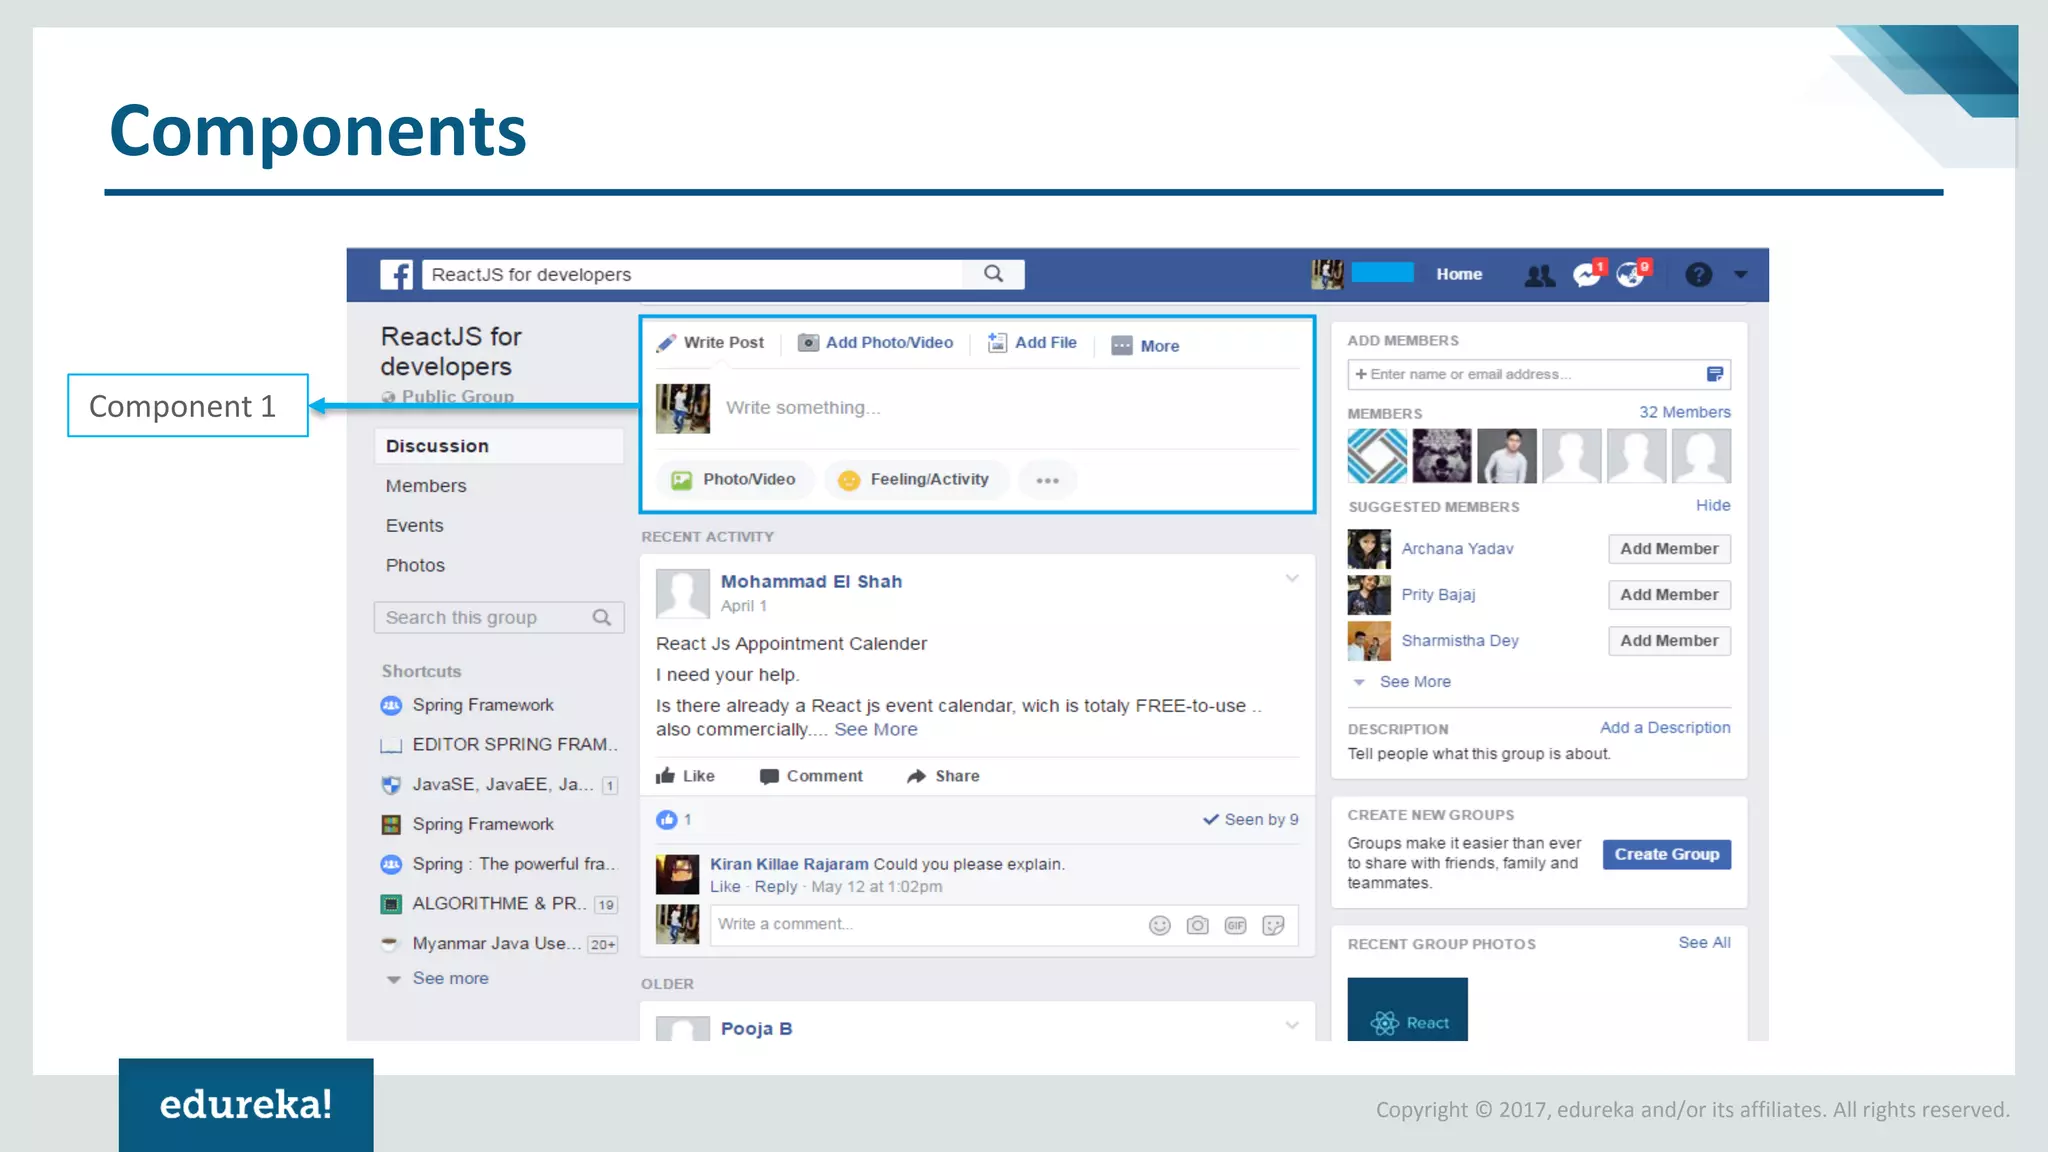
Task: Open JavaSE, JavaEE, Ja... shortcut
Action: (500, 785)
